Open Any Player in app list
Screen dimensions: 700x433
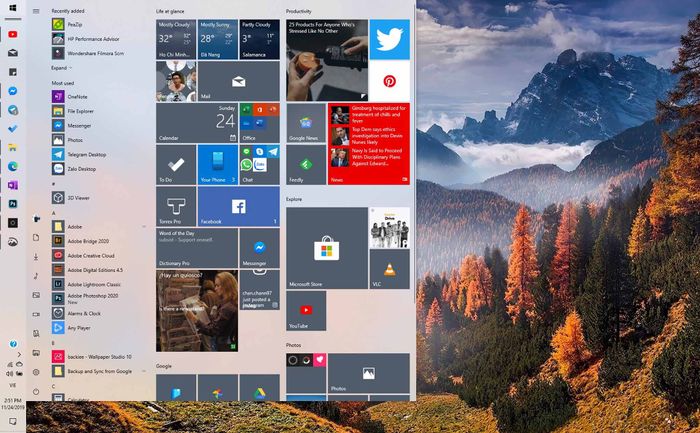(x=99, y=328)
